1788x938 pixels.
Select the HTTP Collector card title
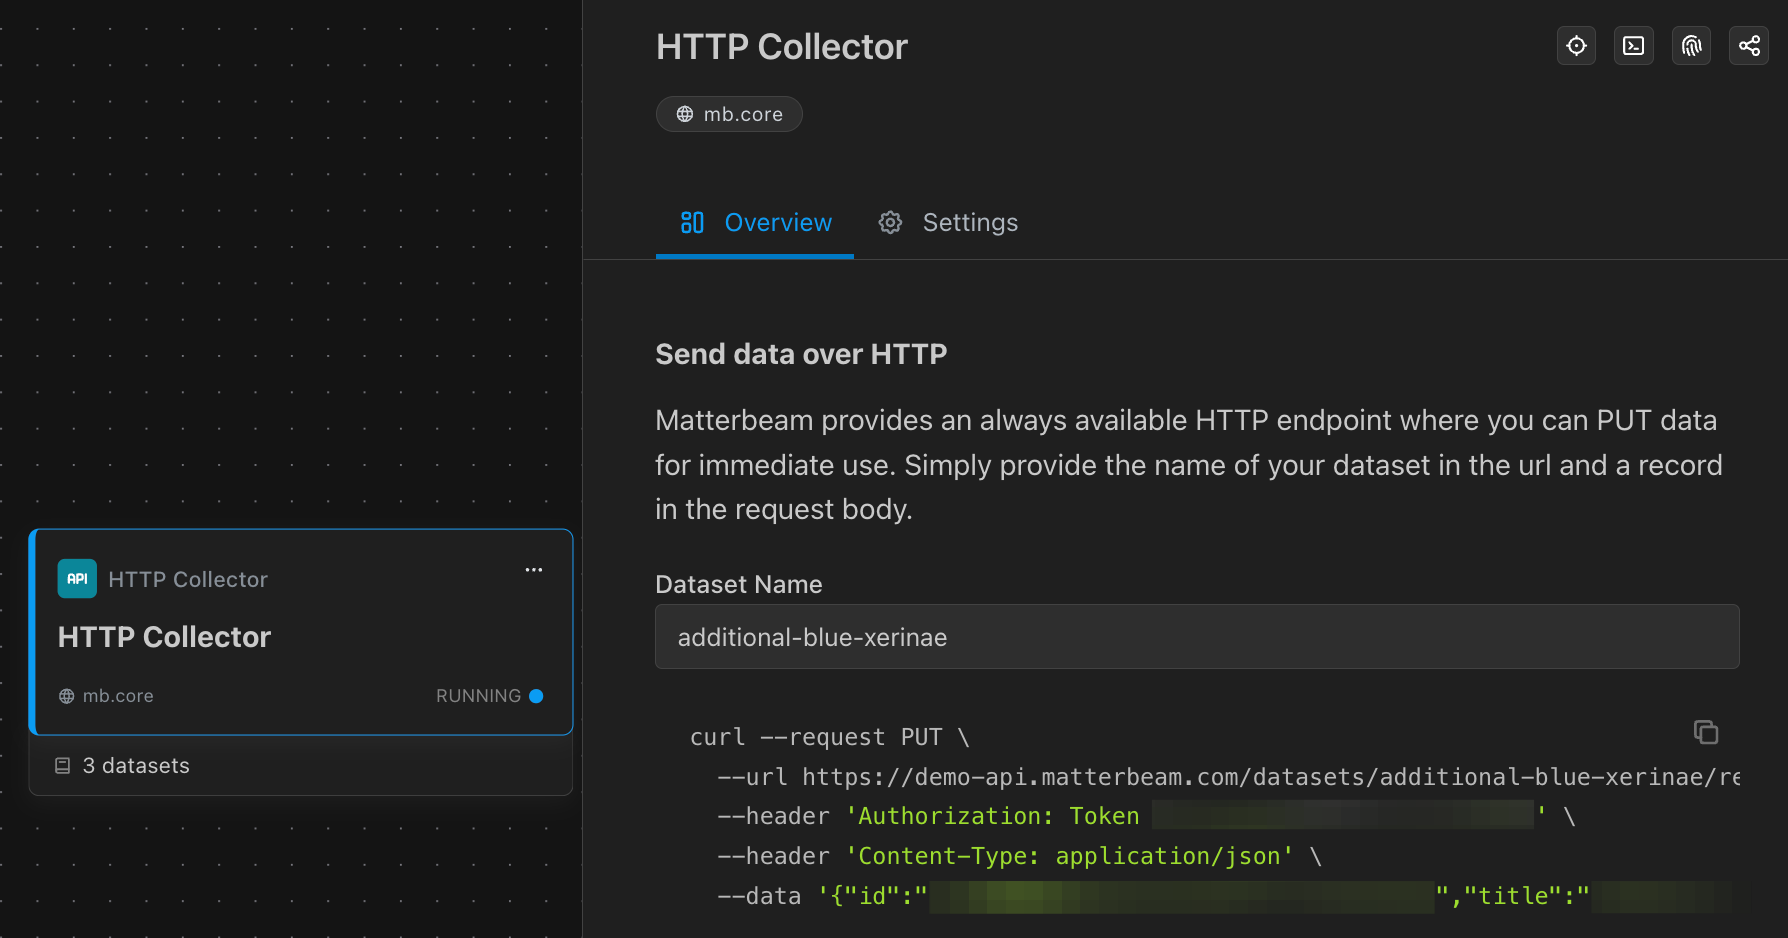(164, 637)
